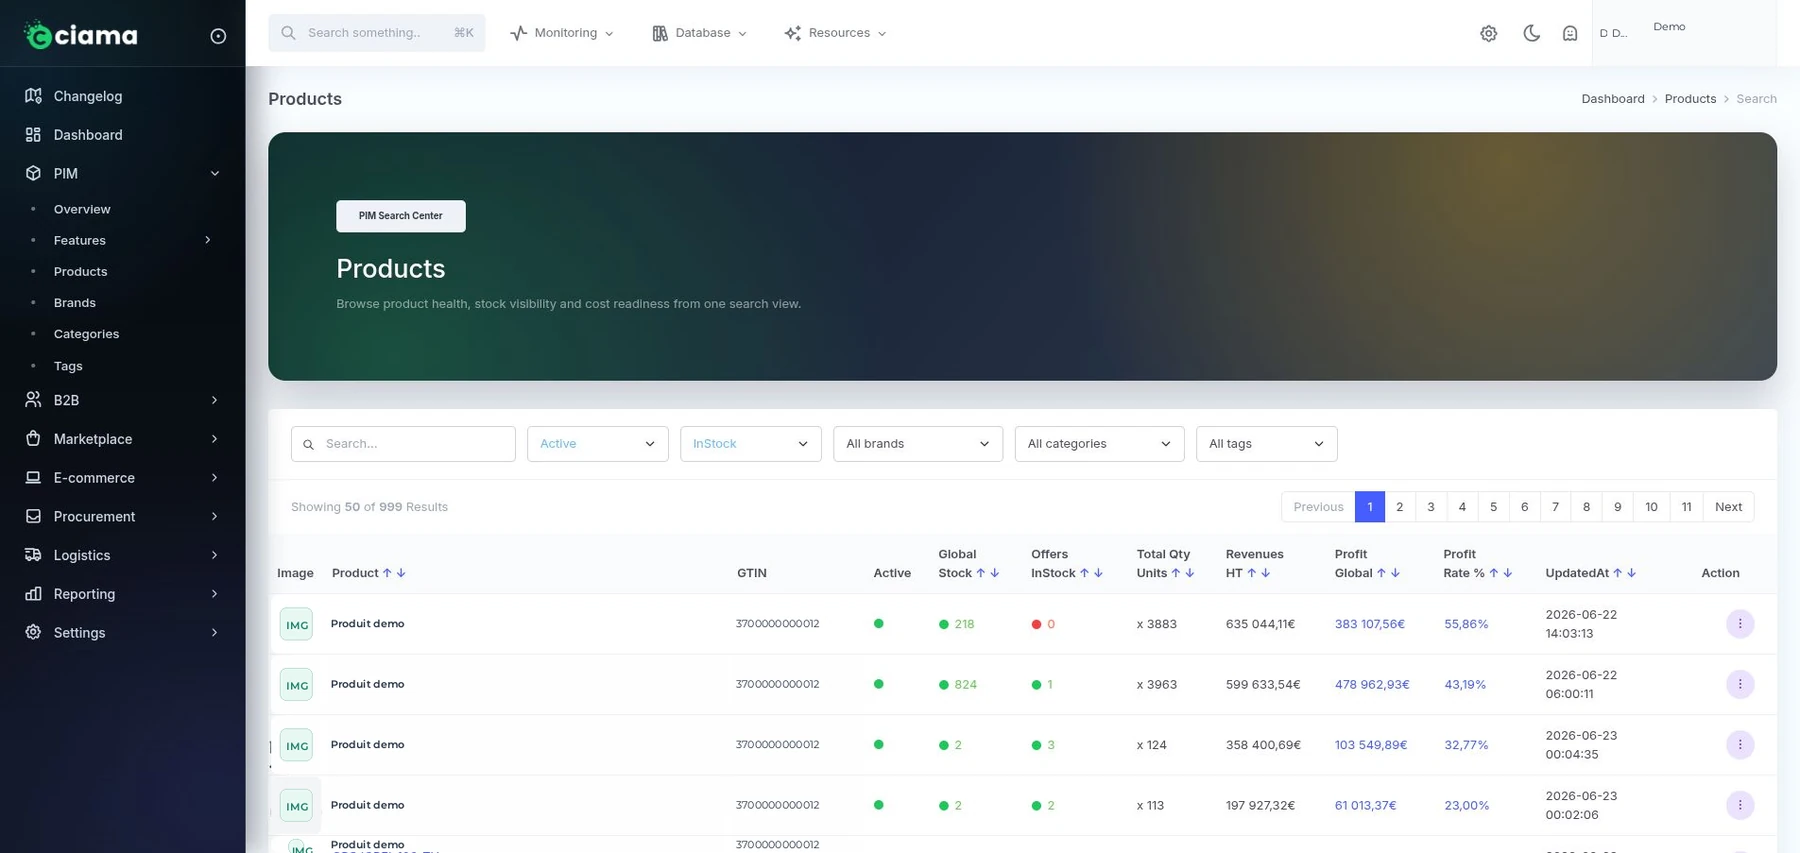The height and width of the screenshot is (853, 1800).
Task: Go to the Next results page
Action: click(x=1728, y=507)
